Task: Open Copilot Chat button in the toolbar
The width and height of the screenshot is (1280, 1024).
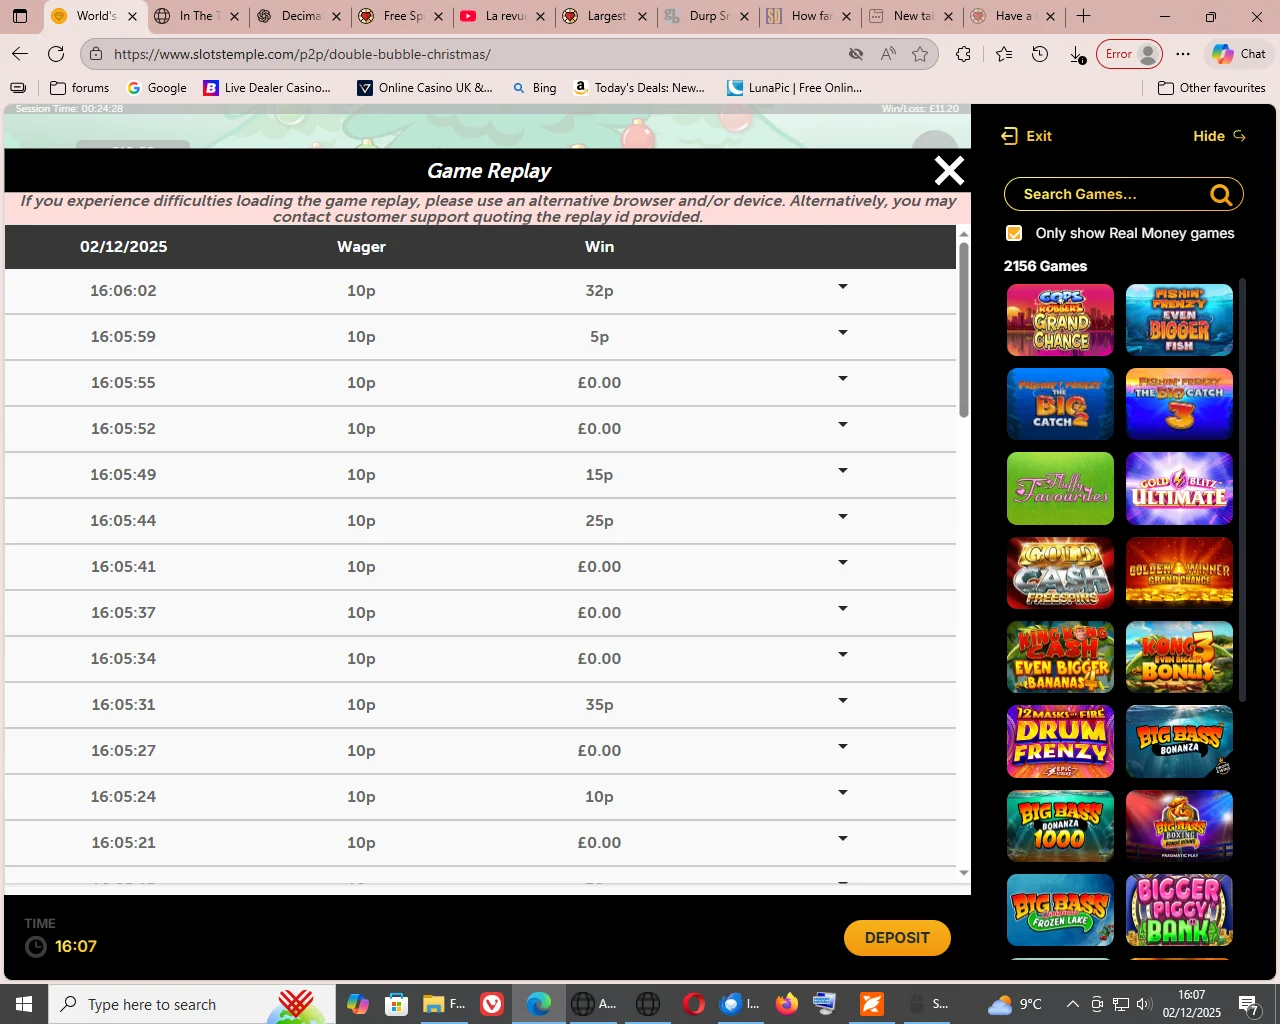Action: tap(1239, 54)
